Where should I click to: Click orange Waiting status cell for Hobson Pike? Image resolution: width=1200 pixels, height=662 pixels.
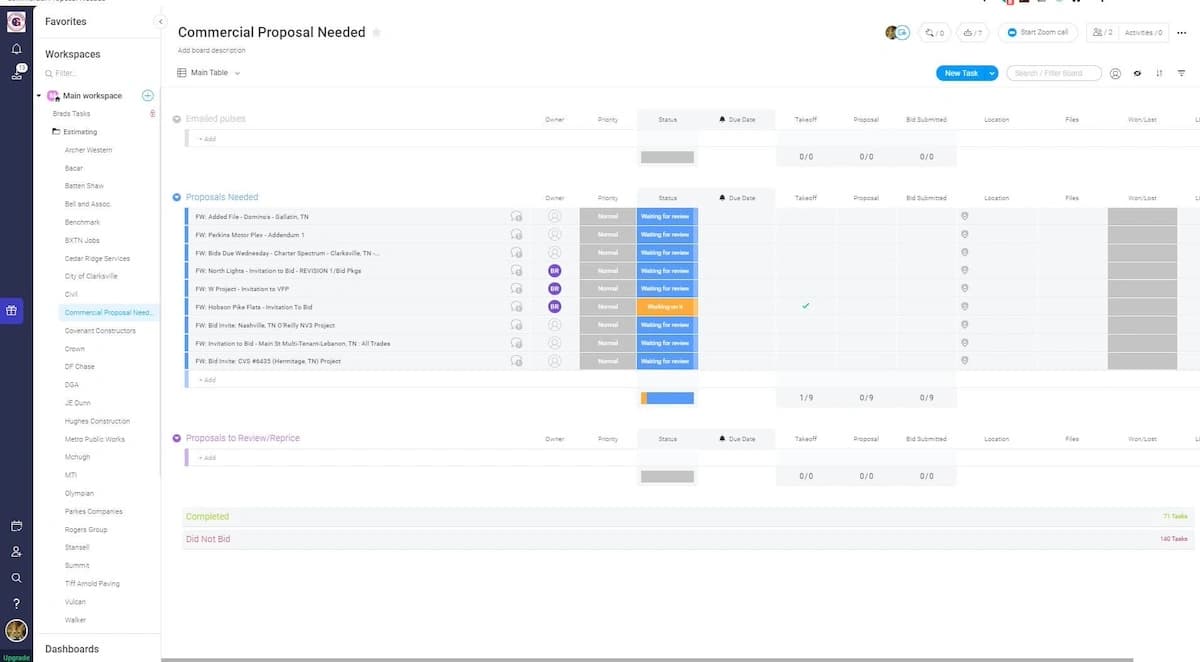point(665,307)
